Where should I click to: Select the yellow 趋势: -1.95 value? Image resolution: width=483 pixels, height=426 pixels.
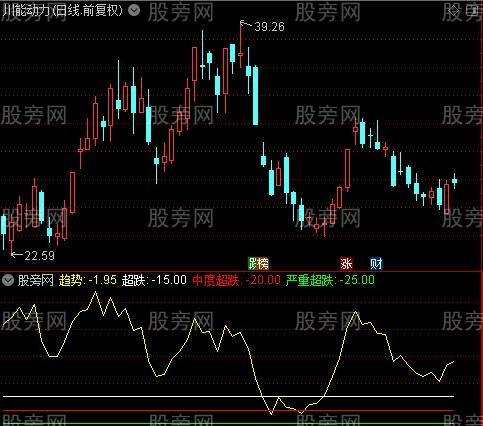tap(88, 280)
